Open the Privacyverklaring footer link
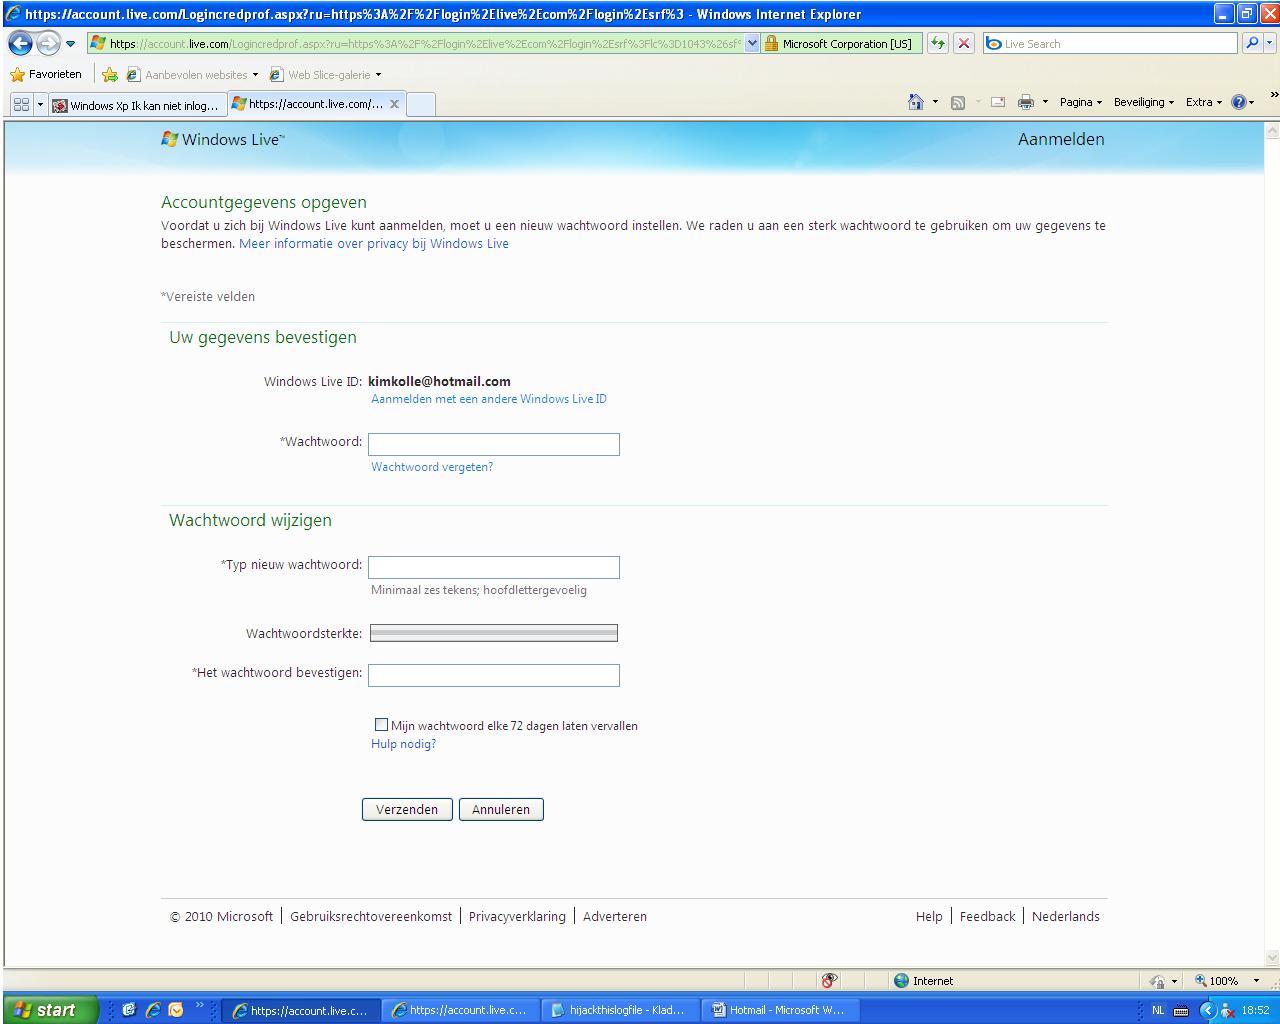The height and width of the screenshot is (1024, 1280). [517, 916]
